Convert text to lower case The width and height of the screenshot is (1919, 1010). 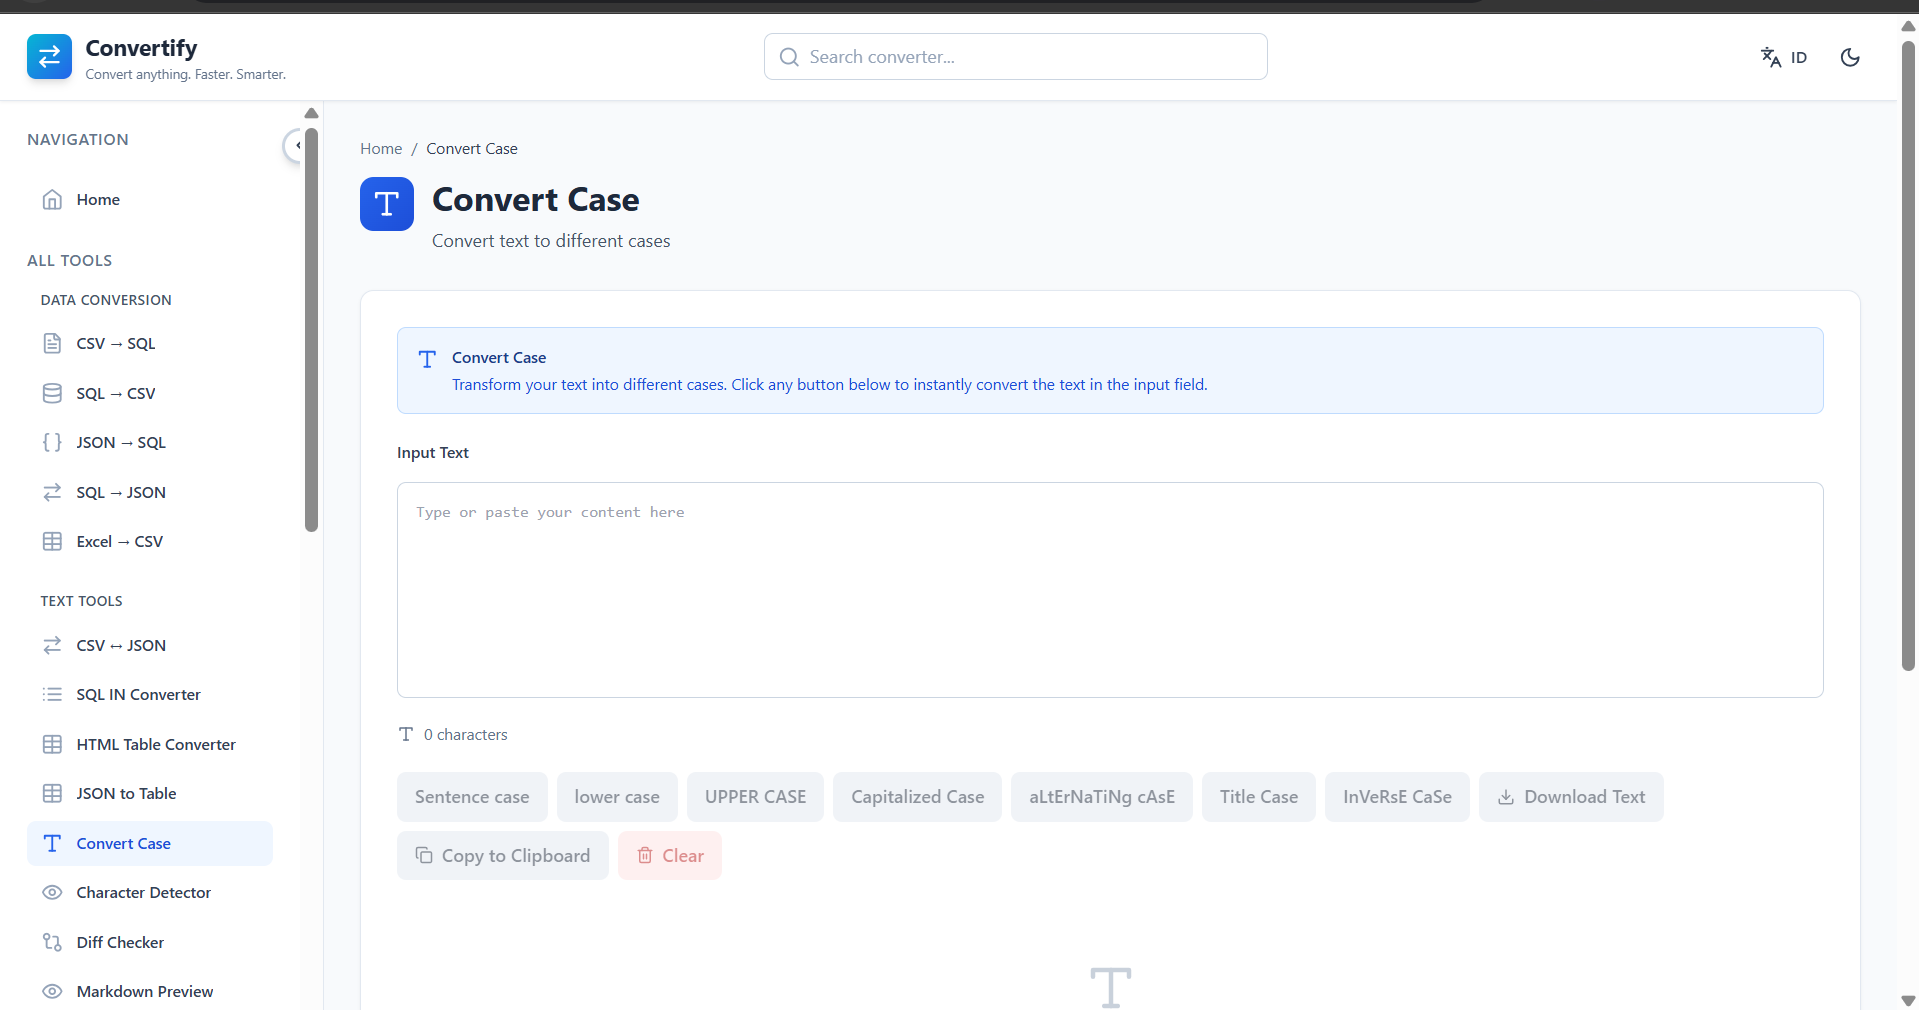pos(617,797)
